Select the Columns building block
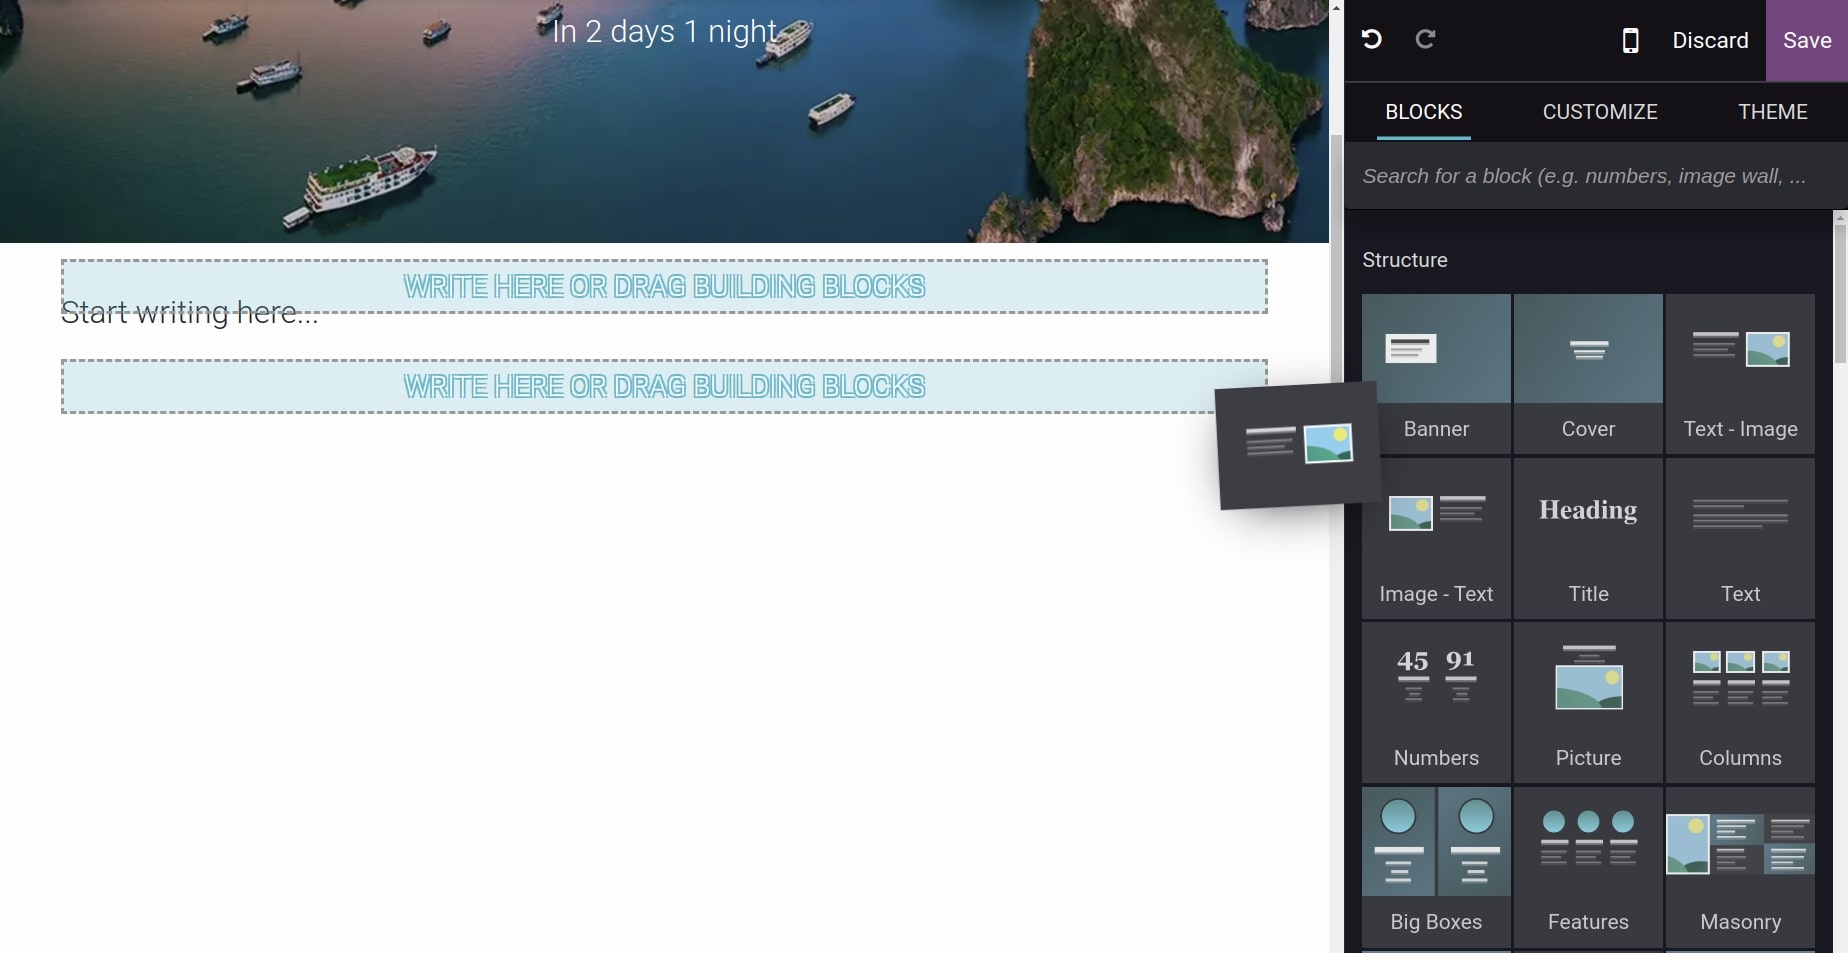The height and width of the screenshot is (953, 1848). pos(1740,703)
